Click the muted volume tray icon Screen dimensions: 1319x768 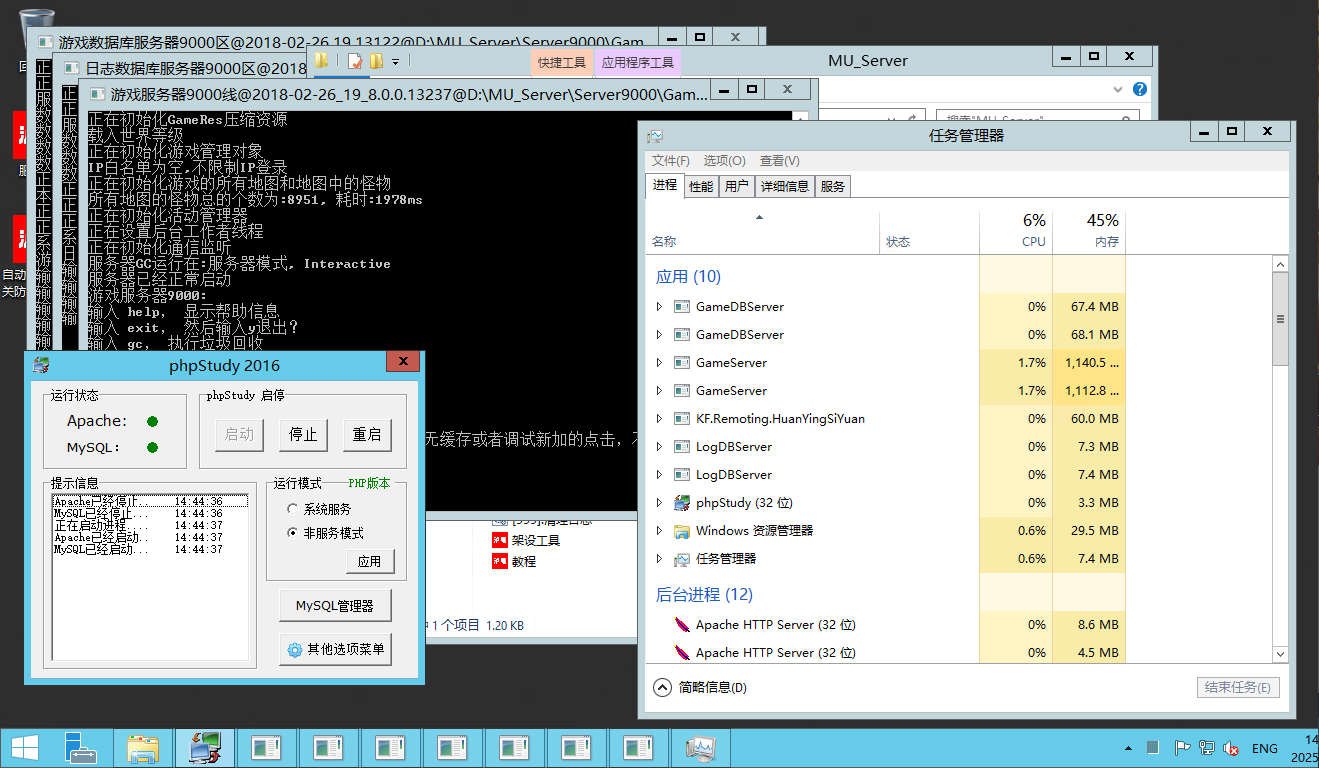(x=1232, y=748)
